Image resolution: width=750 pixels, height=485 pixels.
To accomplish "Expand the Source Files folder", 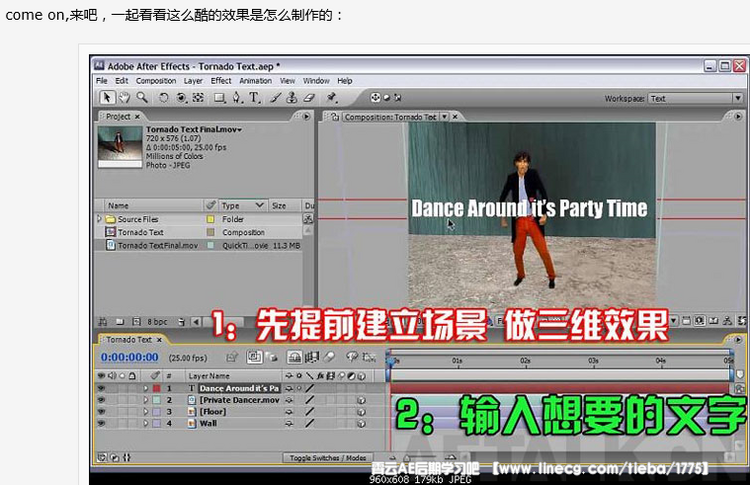I will tap(99, 219).
